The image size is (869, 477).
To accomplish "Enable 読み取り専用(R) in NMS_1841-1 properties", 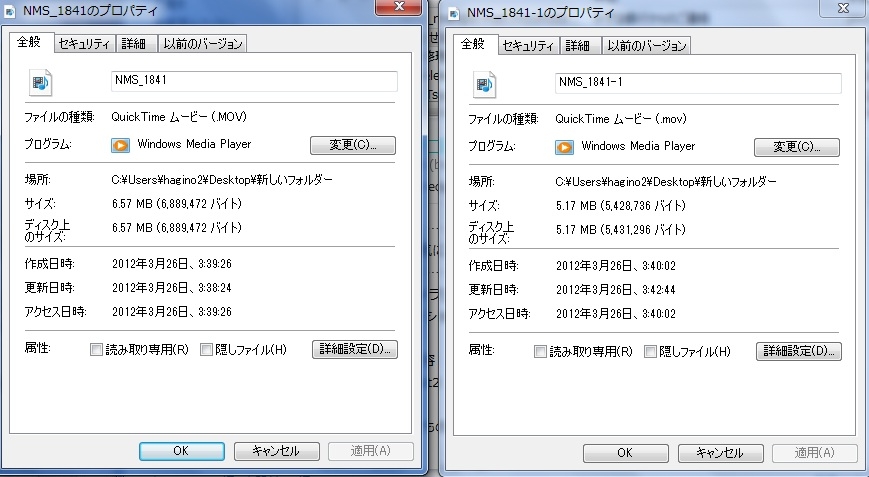I will pos(540,352).
